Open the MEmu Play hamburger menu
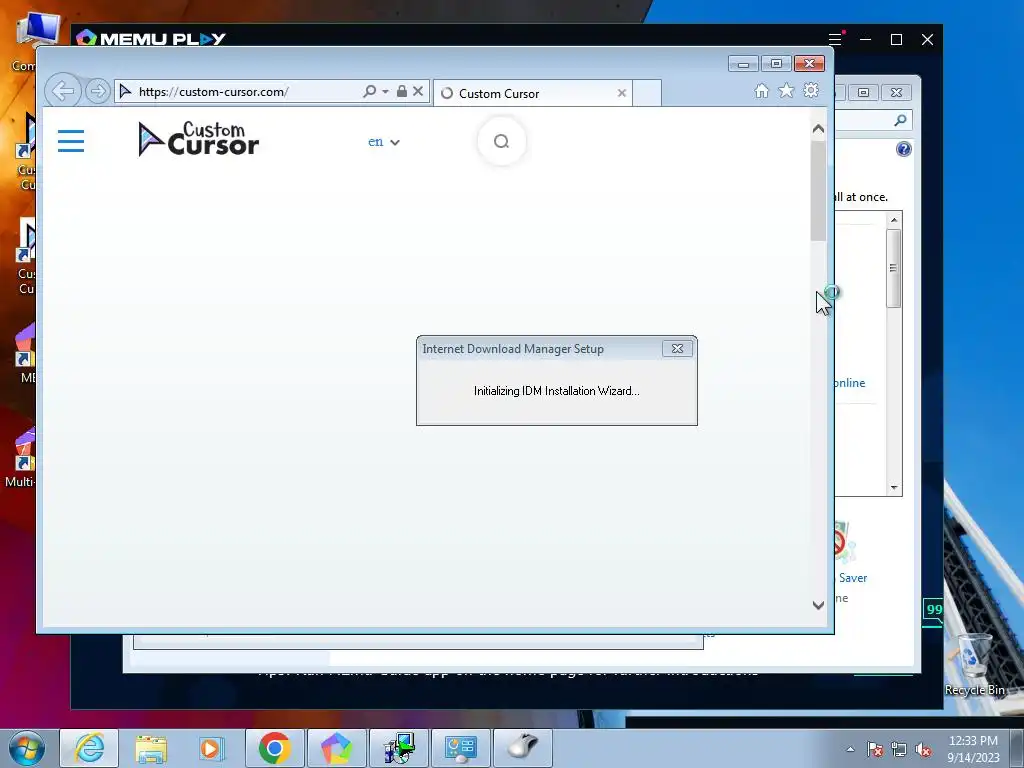Image resolution: width=1024 pixels, height=768 pixels. [x=835, y=39]
